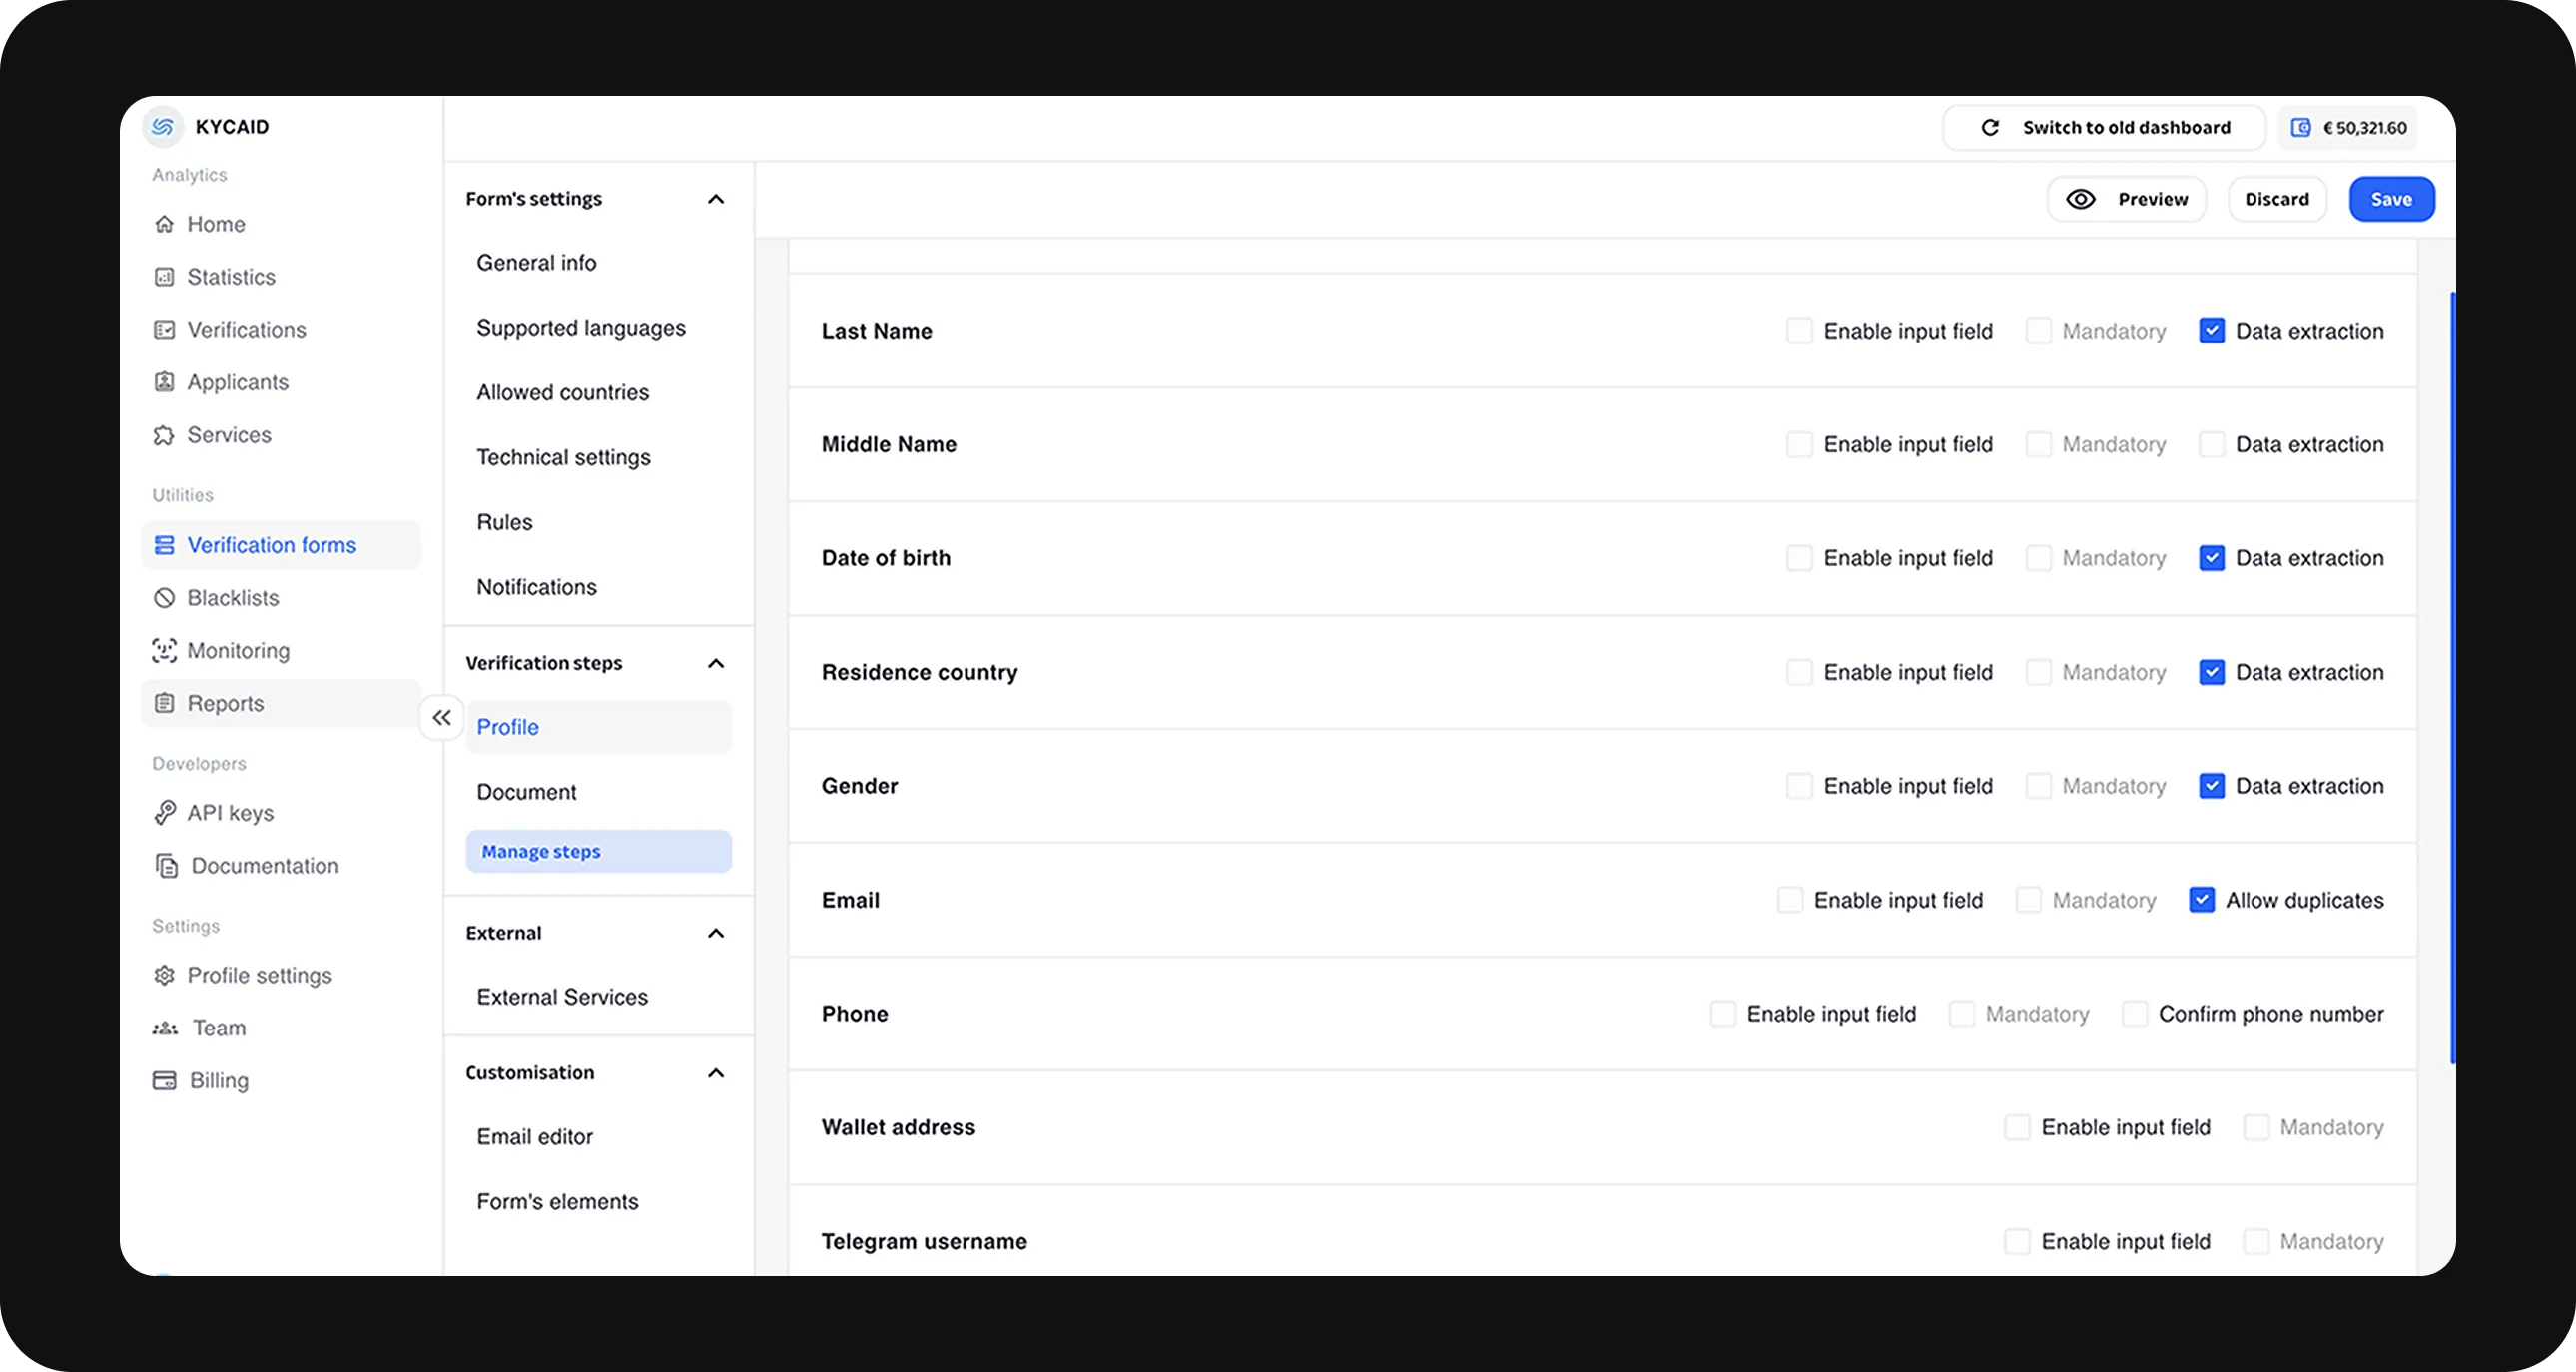Viewport: 2576px width, 1372px height.
Task: Click the Statistics sidebar icon
Action: (164, 277)
